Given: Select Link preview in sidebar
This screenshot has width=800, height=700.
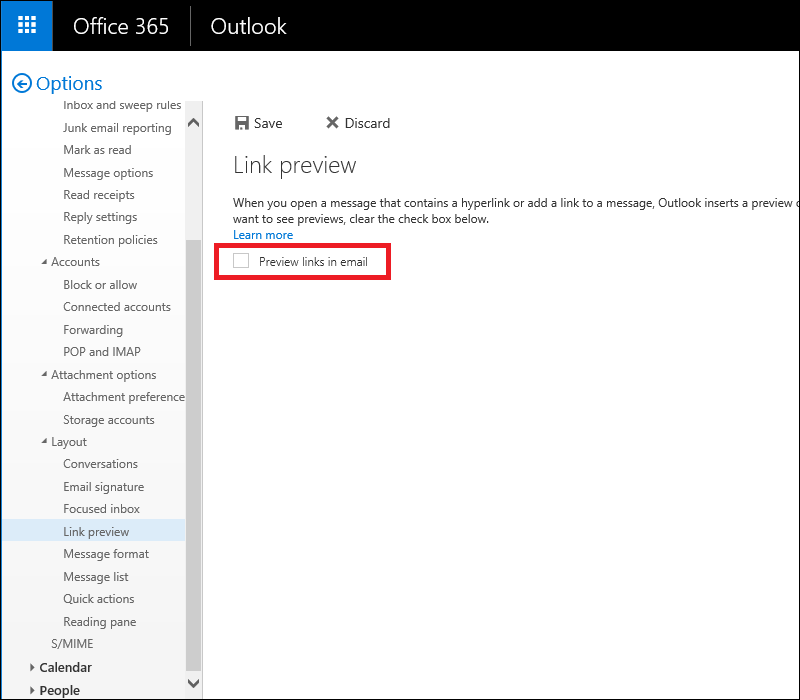Looking at the screenshot, I should pyautogui.click(x=94, y=531).
